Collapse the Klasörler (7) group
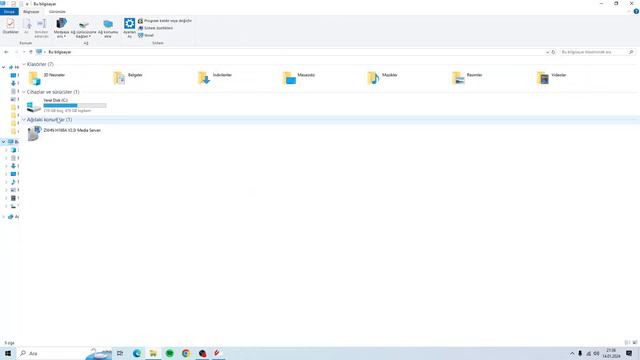Screen dimensions: 640x360 24,64
